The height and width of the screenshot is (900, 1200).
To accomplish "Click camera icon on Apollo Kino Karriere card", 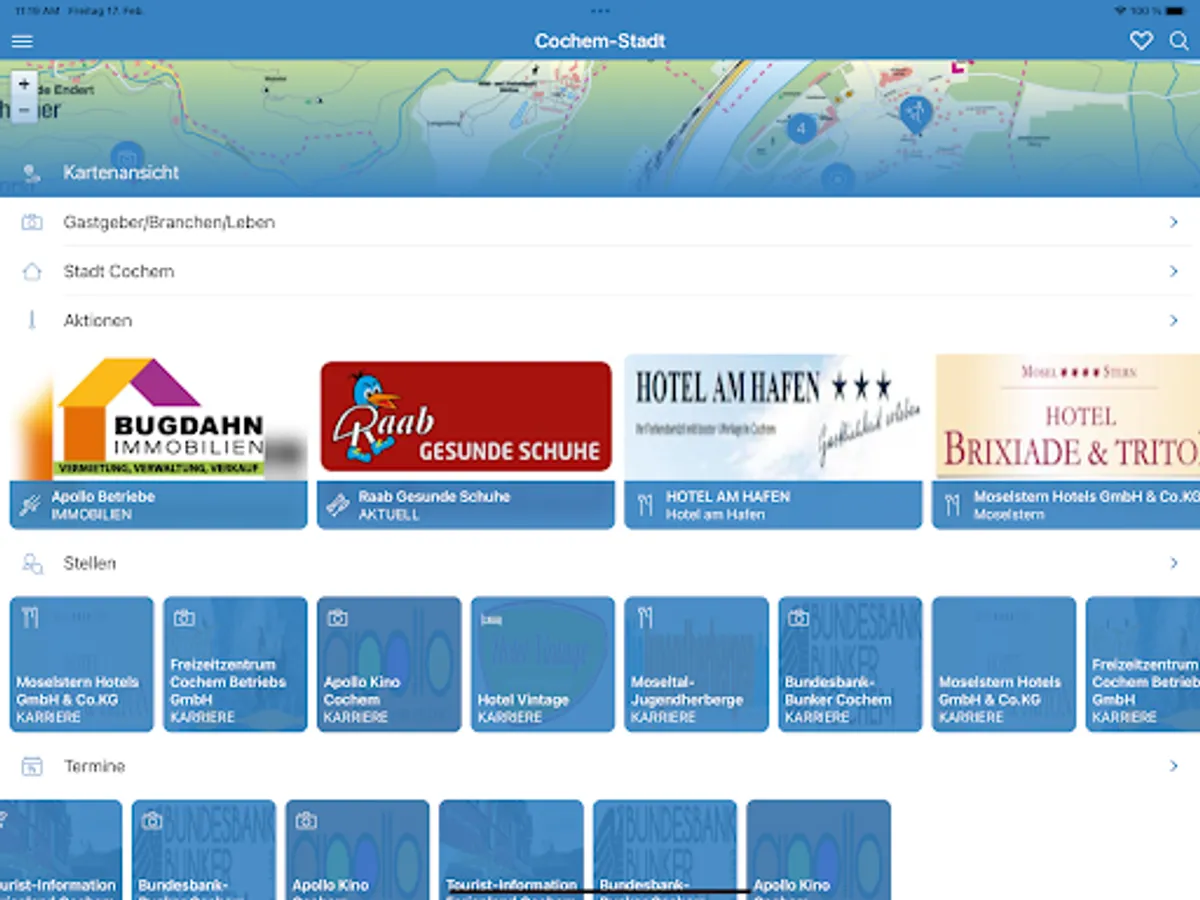I will pos(338,618).
